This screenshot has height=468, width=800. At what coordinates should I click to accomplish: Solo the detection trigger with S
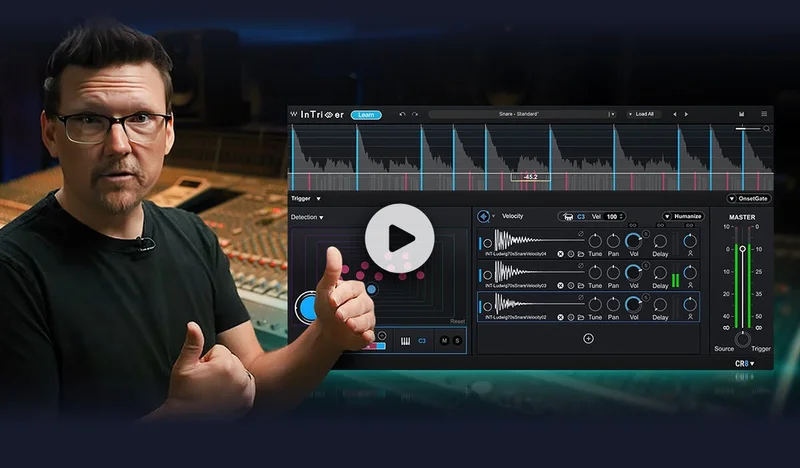point(457,341)
